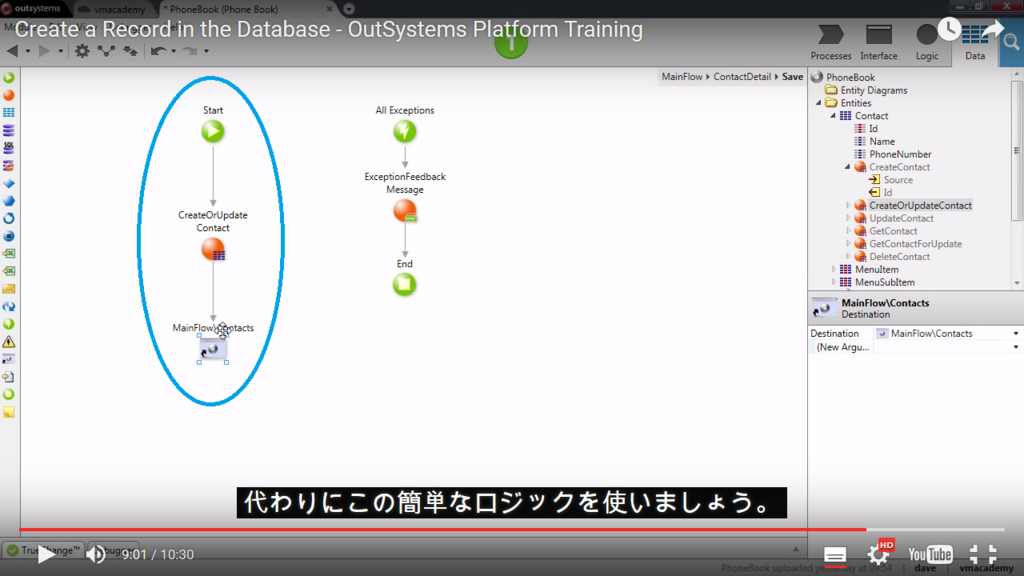1024x576 pixels.
Task: Click the redo arrow in toolbar
Action: (x=189, y=51)
